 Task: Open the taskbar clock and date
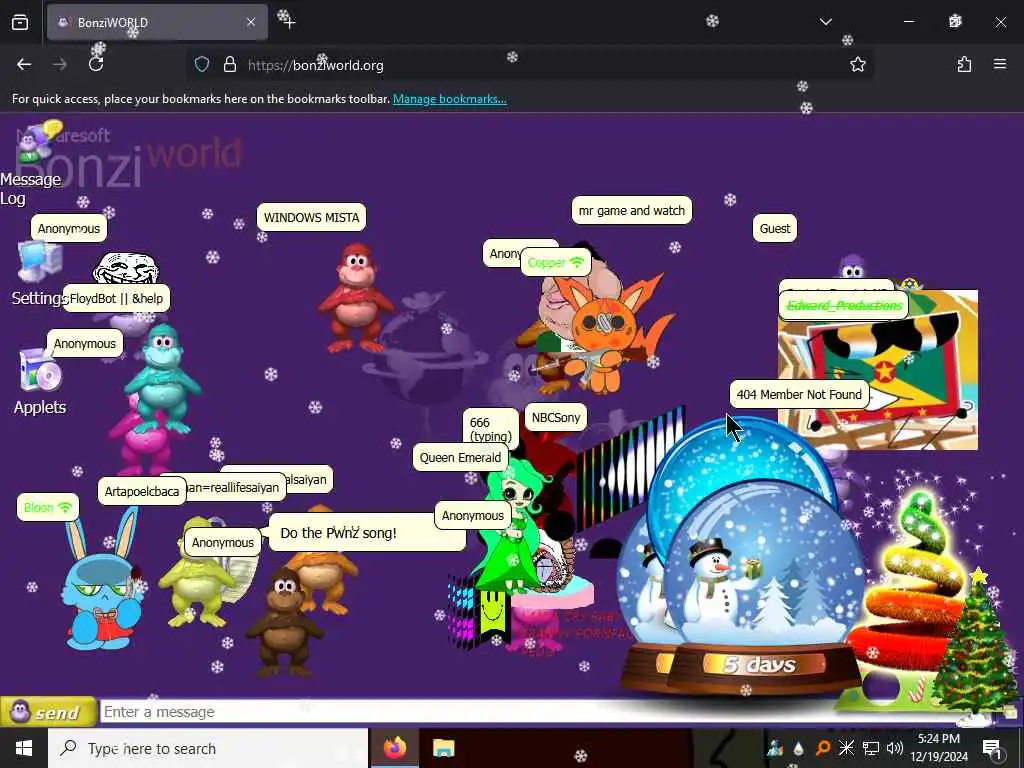coord(939,748)
